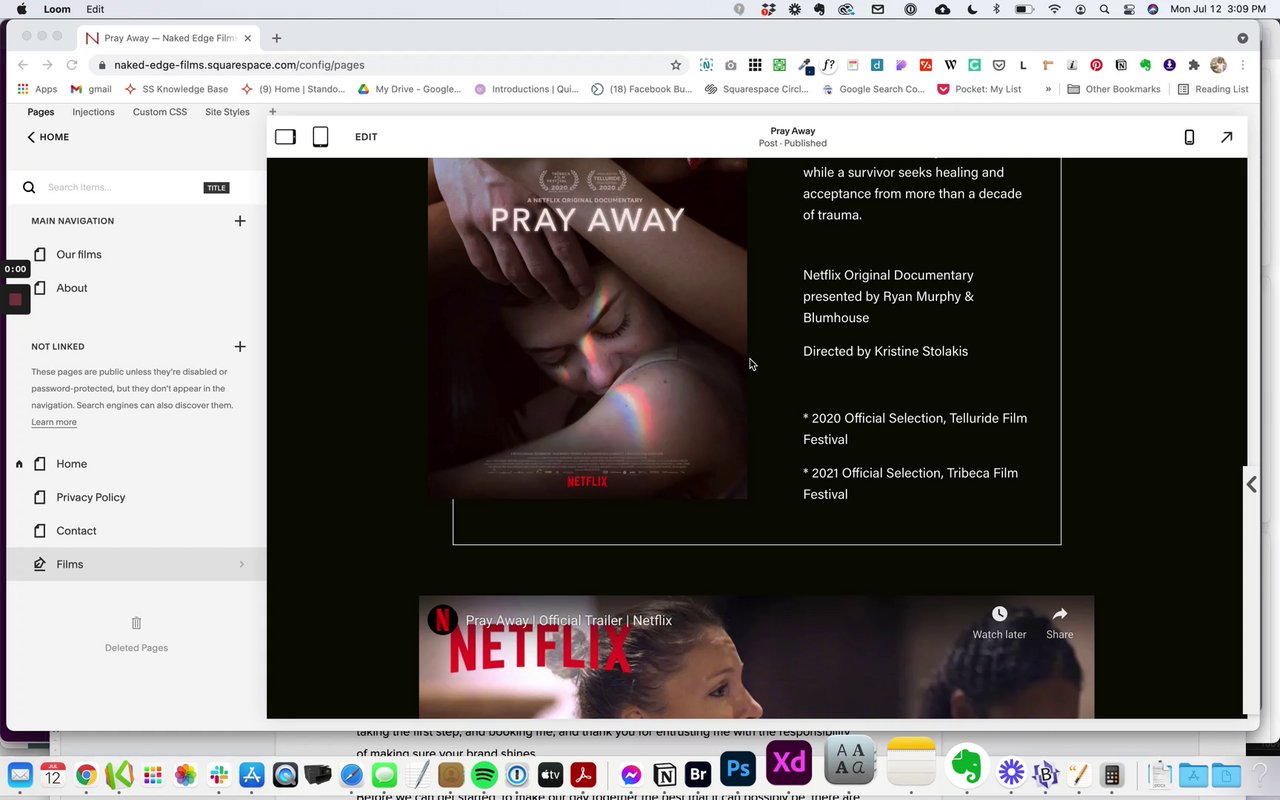Open Notion from the dock
Viewport: 1280px width, 800px height.
pos(664,775)
